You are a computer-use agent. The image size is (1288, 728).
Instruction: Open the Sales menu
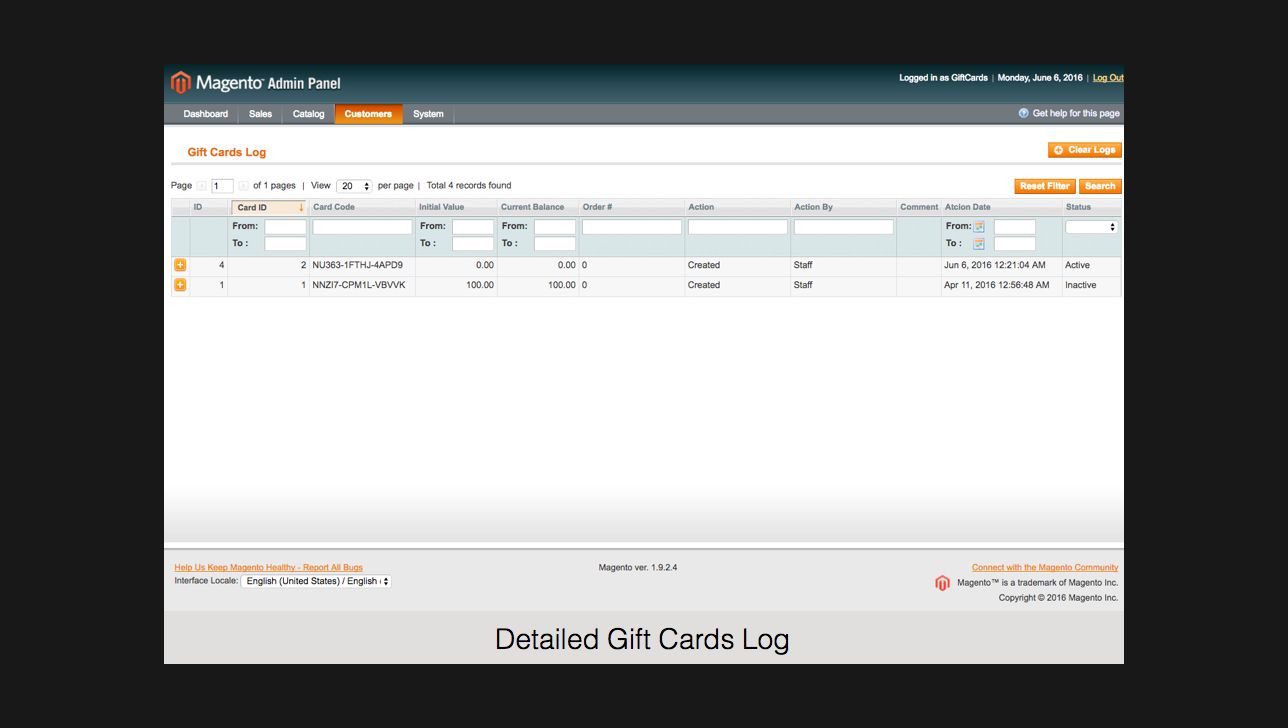[260, 114]
